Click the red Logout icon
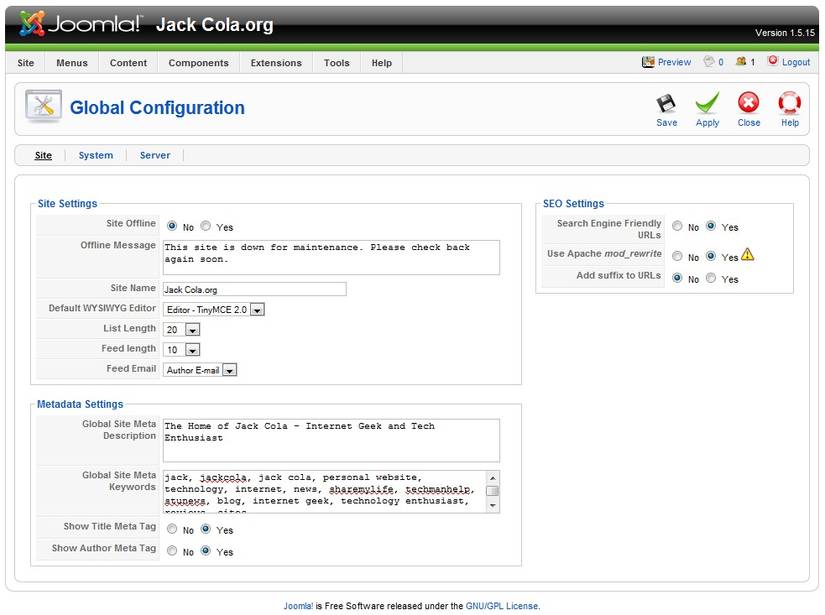825x615 pixels. [772, 61]
